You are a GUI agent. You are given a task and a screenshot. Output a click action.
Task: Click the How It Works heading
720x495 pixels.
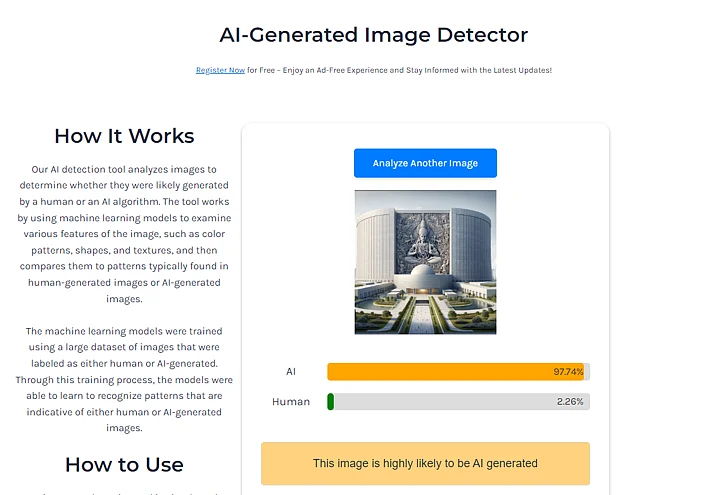click(x=124, y=136)
